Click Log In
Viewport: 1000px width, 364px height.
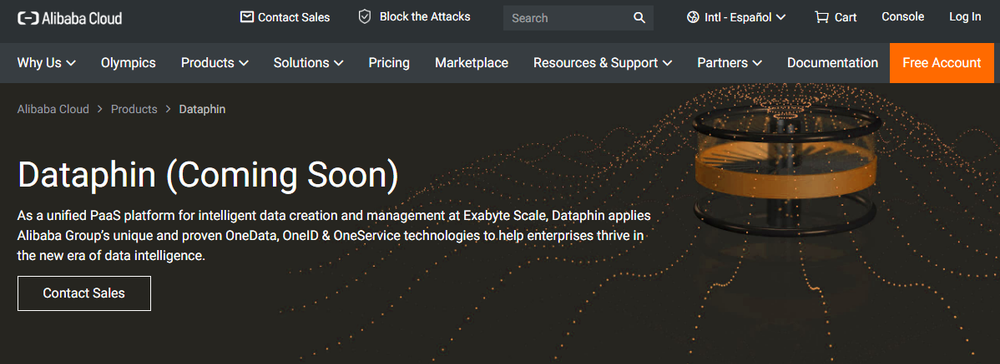point(965,17)
